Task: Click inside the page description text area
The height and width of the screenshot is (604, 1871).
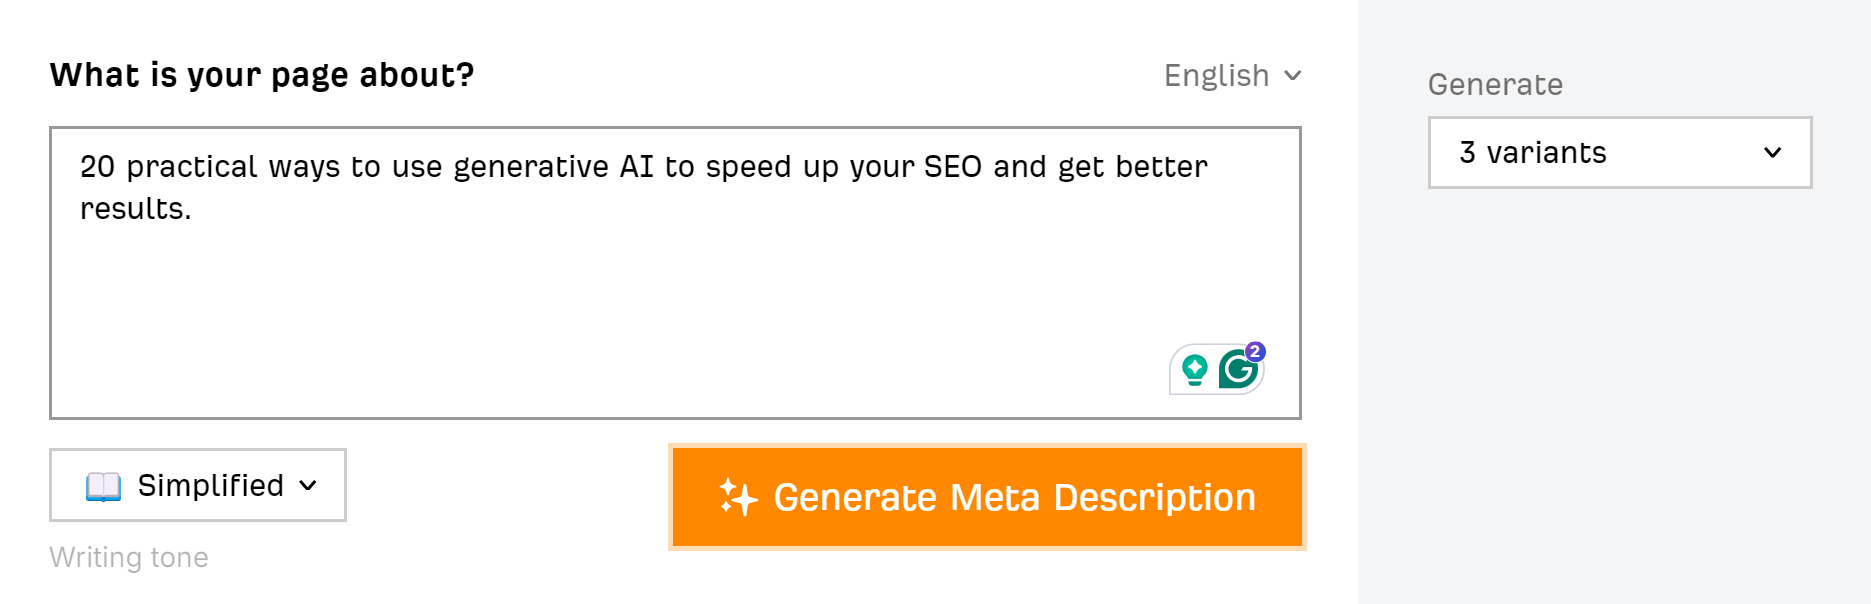Action: click(x=600, y=280)
